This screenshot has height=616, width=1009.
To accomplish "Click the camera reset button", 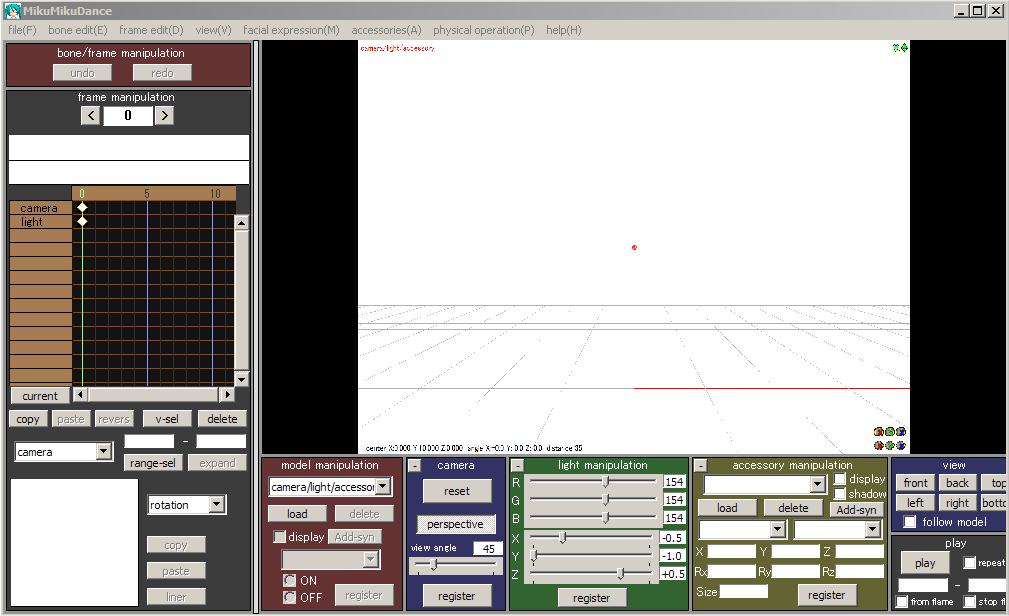I will coord(457,491).
